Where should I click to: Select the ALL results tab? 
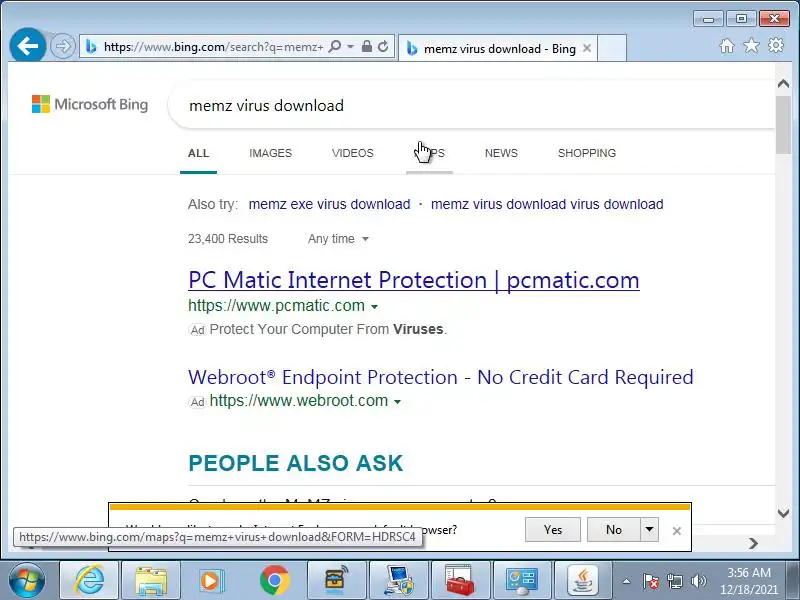198,153
